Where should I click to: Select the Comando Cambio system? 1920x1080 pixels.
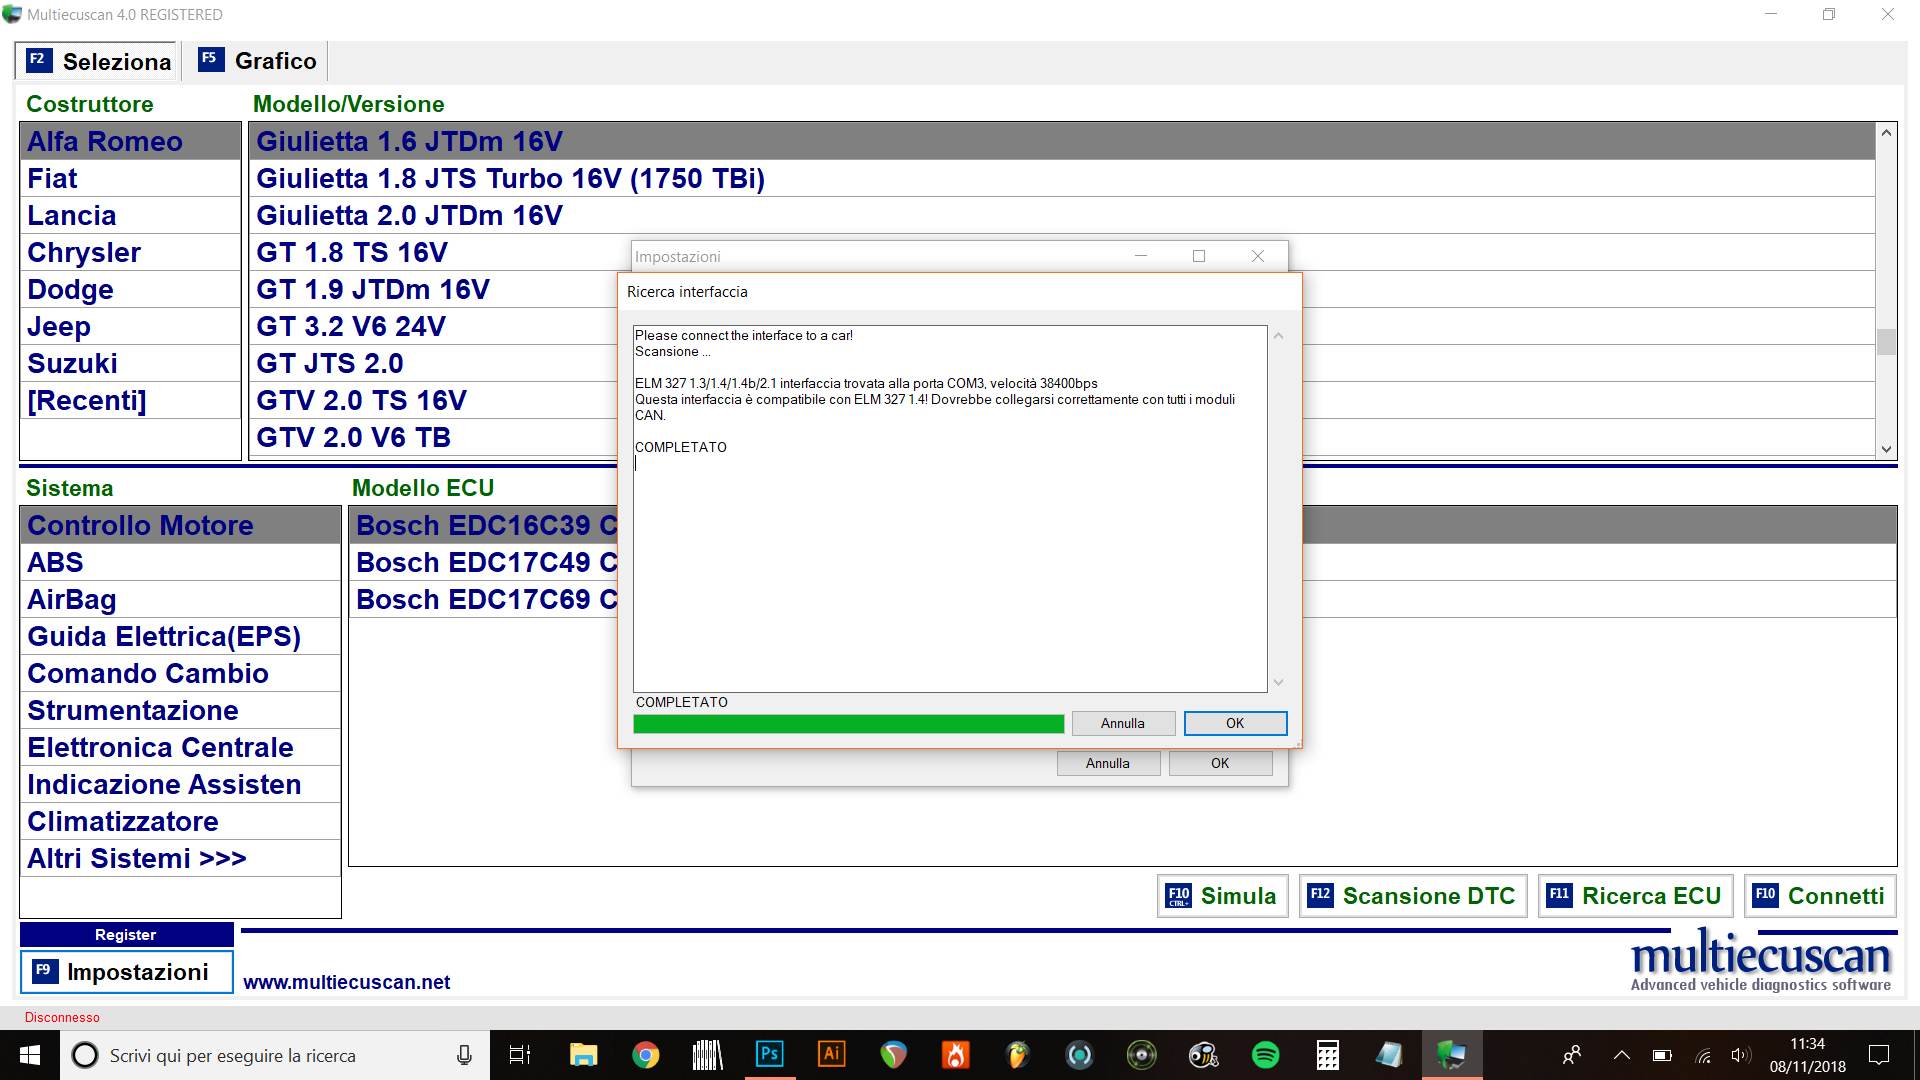(x=180, y=673)
